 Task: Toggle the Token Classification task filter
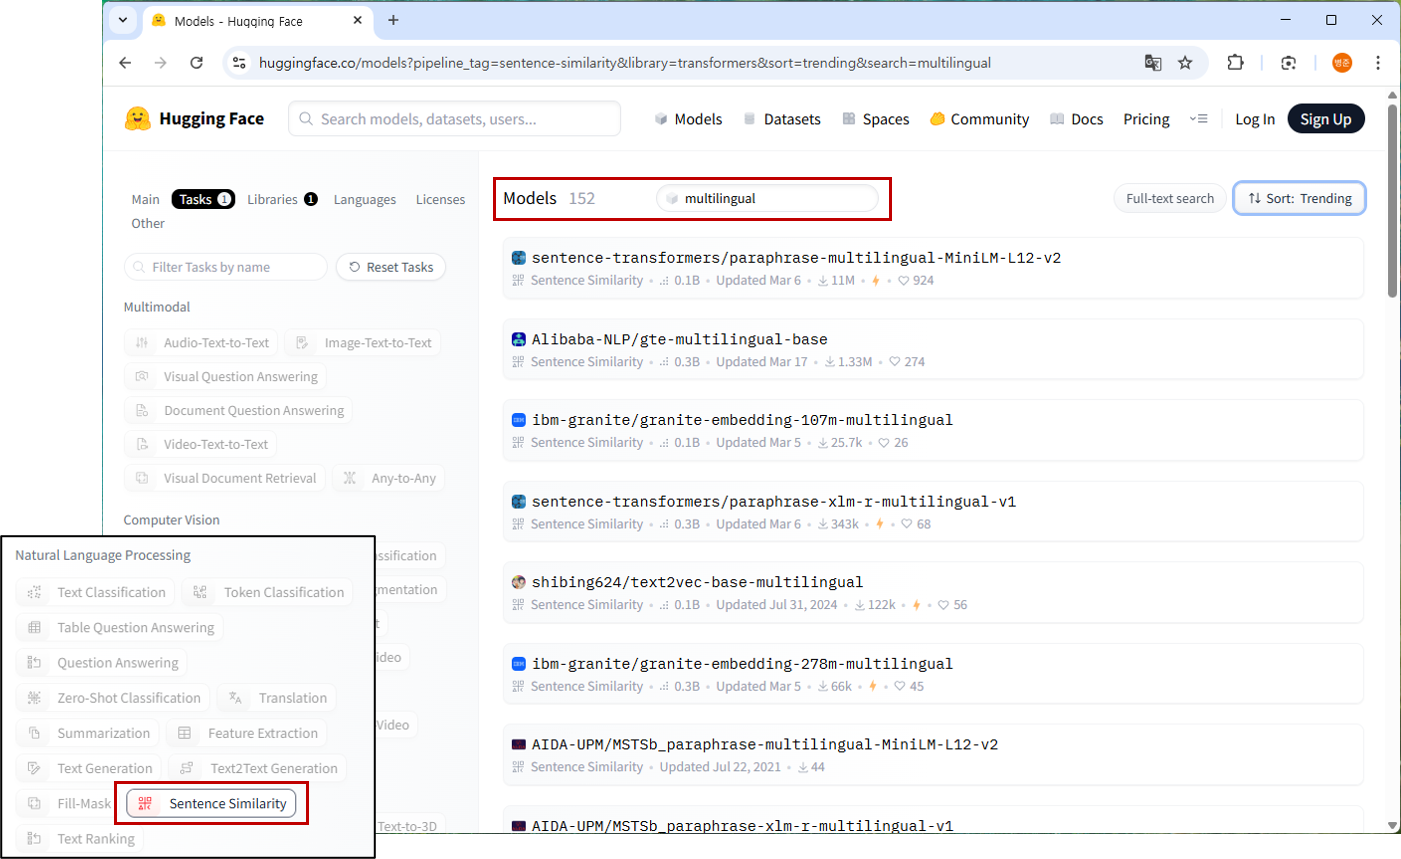tap(268, 593)
